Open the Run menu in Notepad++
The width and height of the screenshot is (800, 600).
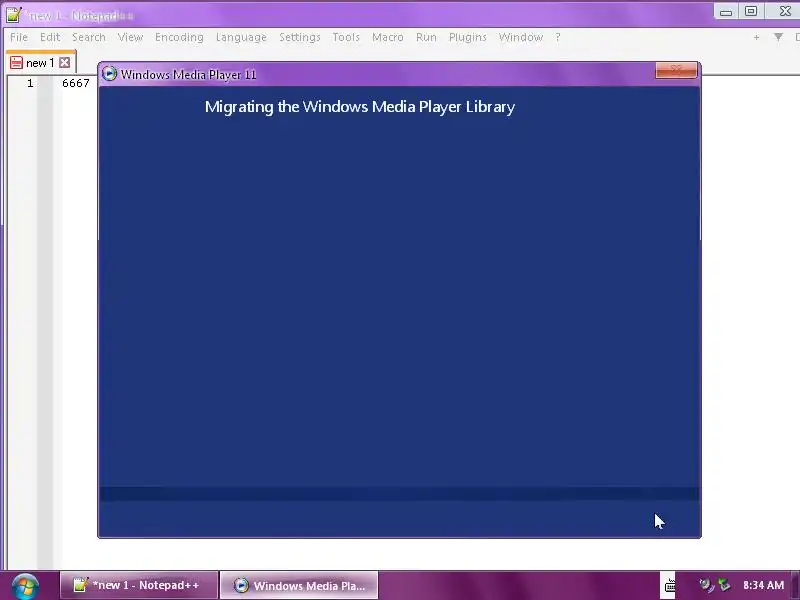point(426,37)
